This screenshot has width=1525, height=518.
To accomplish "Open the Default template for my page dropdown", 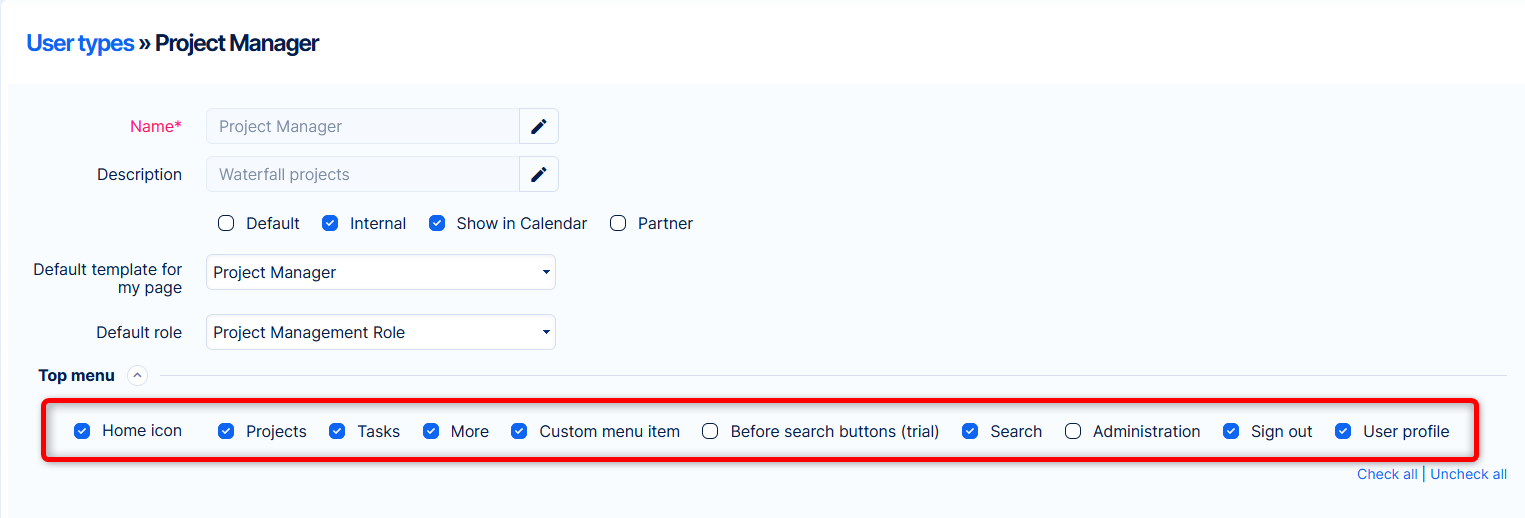I will click(x=380, y=272).
